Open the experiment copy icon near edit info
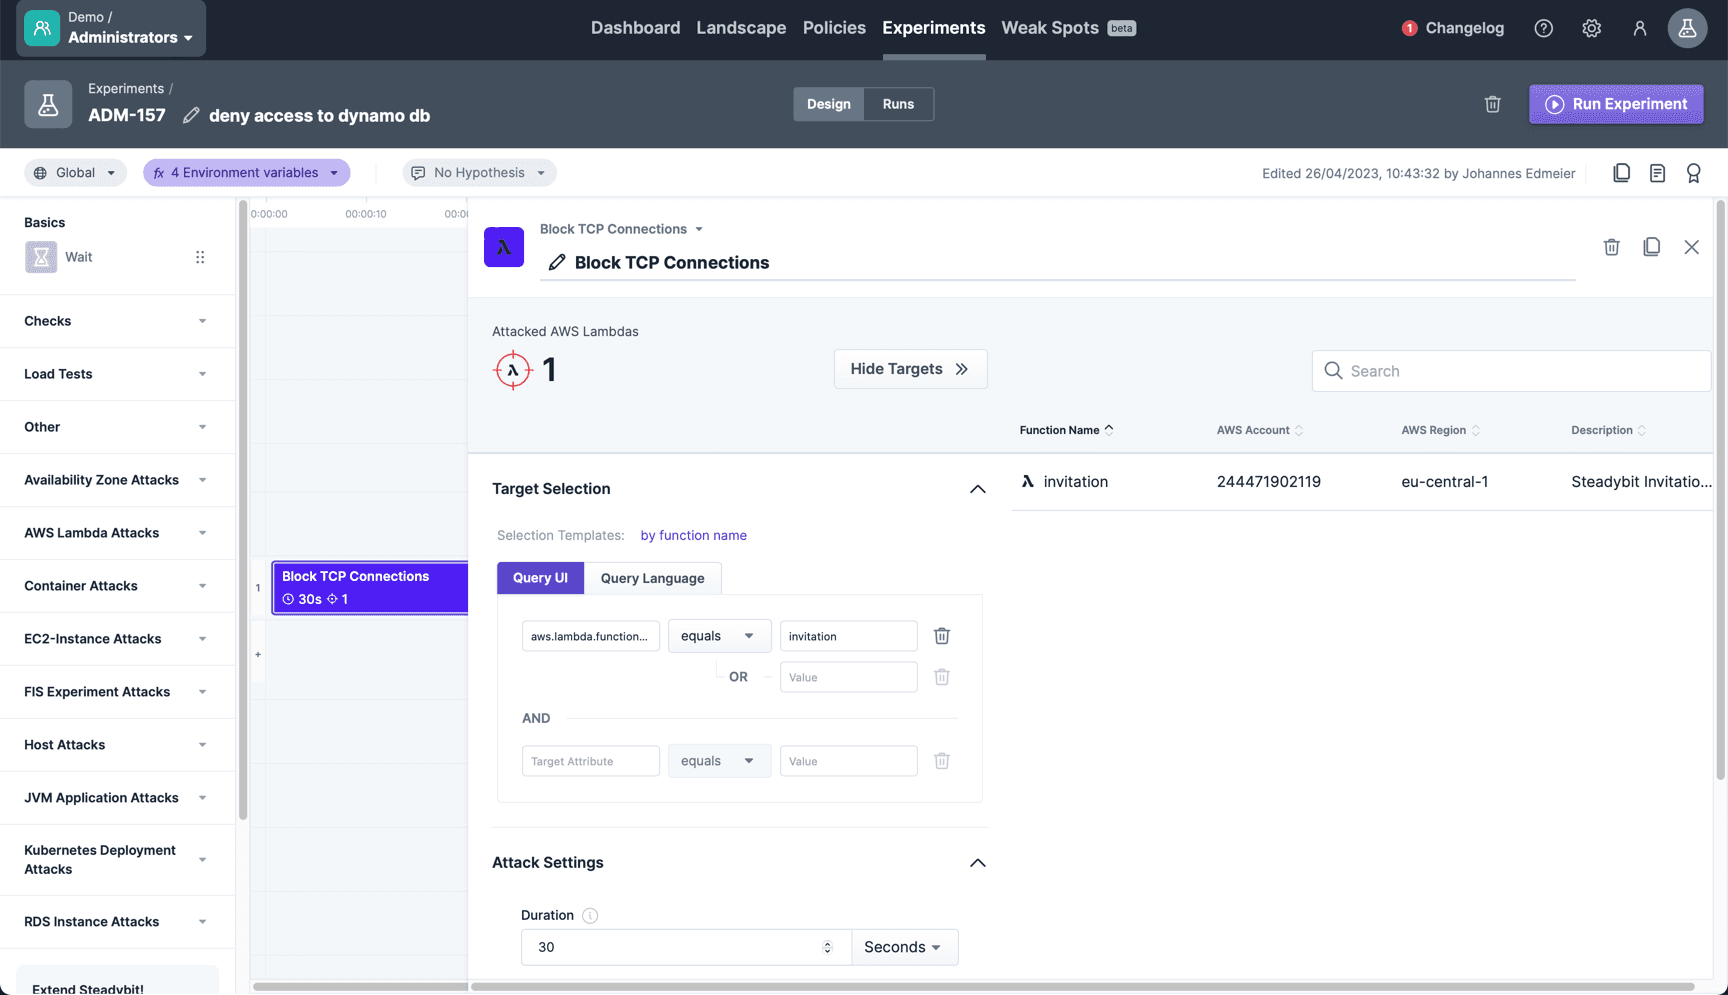Screen dimensions: 1728x995 1621,172
